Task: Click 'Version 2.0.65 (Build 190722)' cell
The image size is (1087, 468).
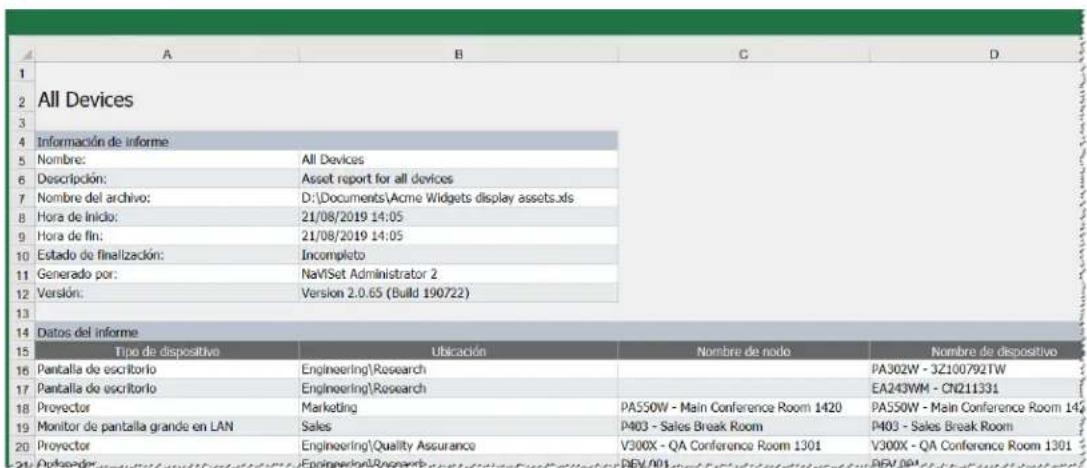Action: (x=458, y=293)
